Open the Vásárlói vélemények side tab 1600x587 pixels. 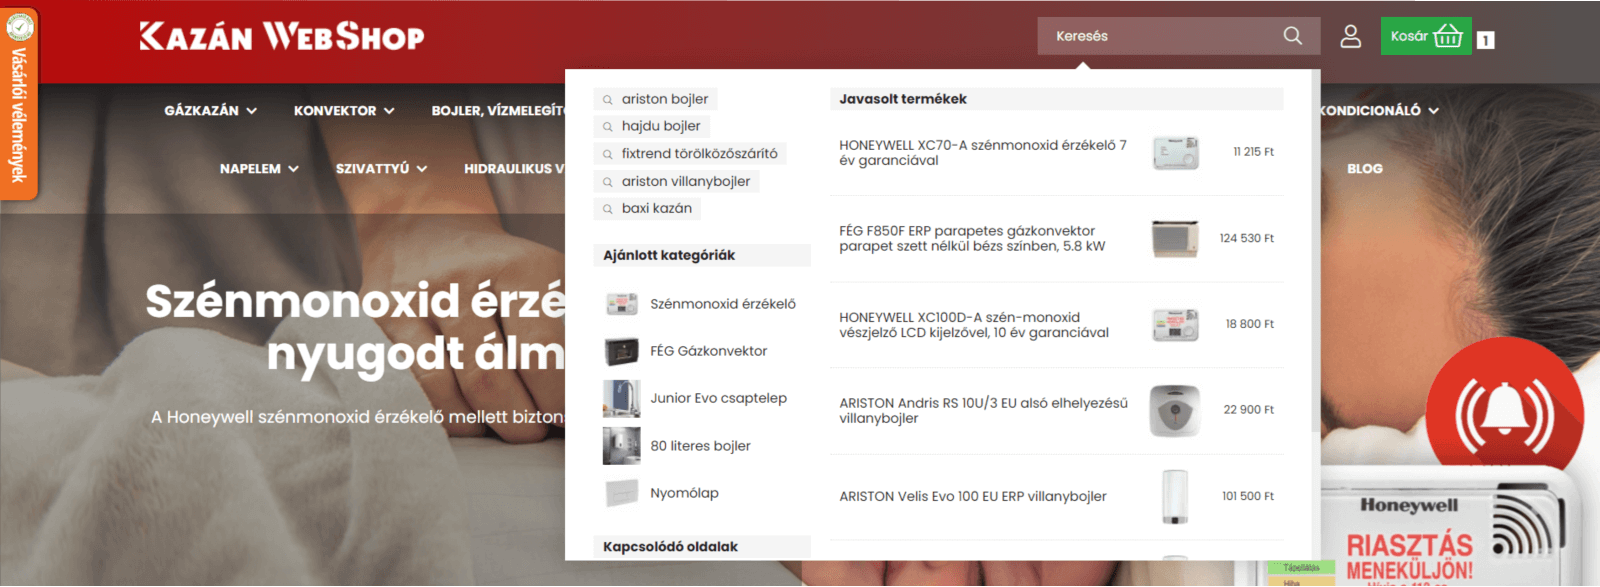click(x=19, y=104)
